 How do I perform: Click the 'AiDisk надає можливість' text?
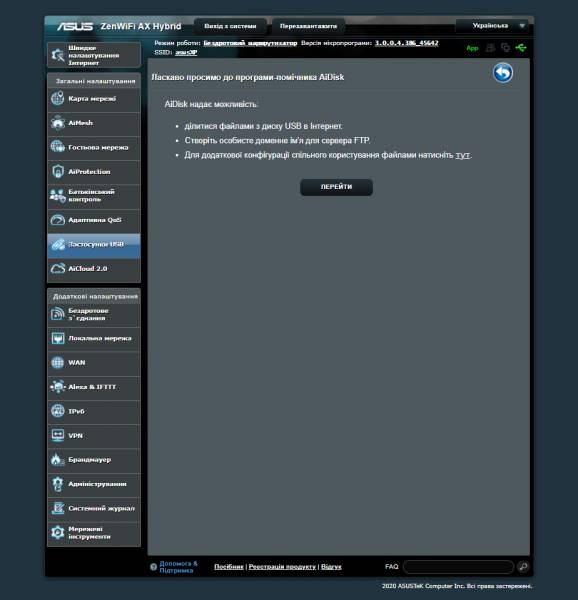(x=211, y=104)
